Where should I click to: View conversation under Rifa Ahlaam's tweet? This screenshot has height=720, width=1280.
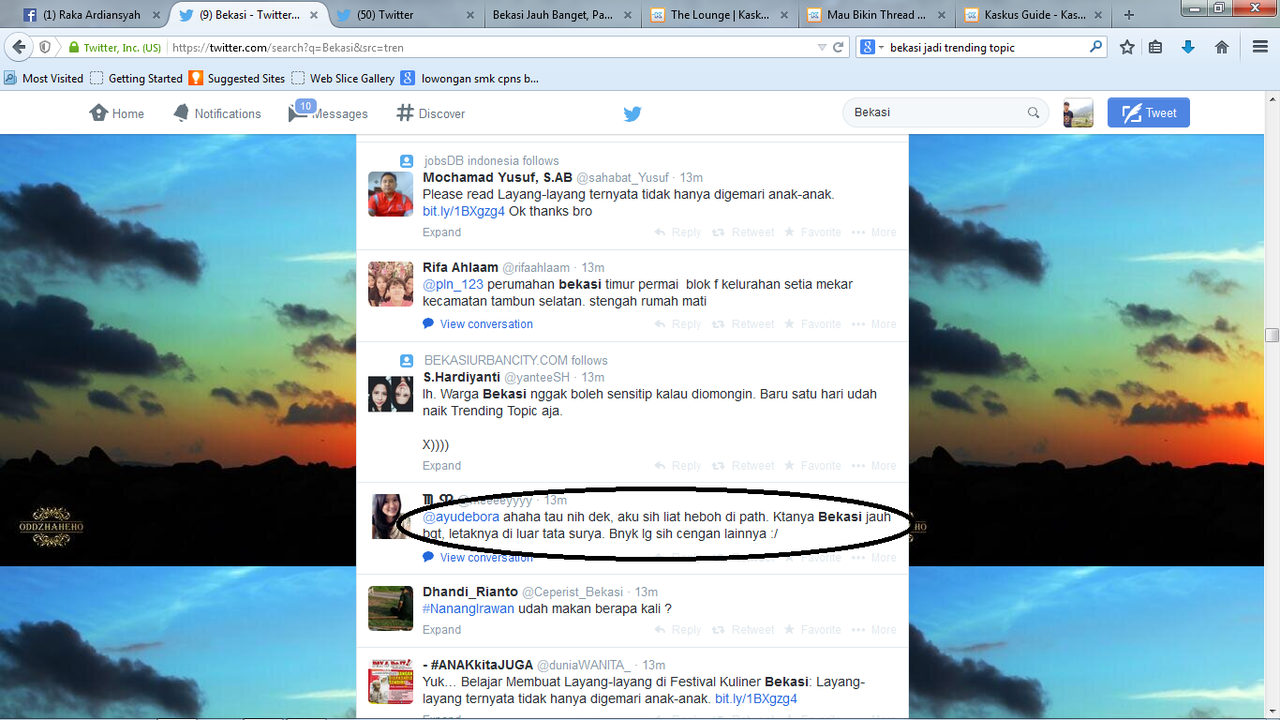[478, 324]
